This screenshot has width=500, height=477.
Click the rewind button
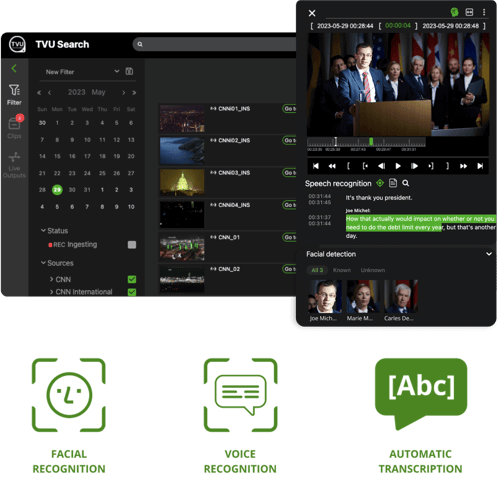click(x=332, y=166)
